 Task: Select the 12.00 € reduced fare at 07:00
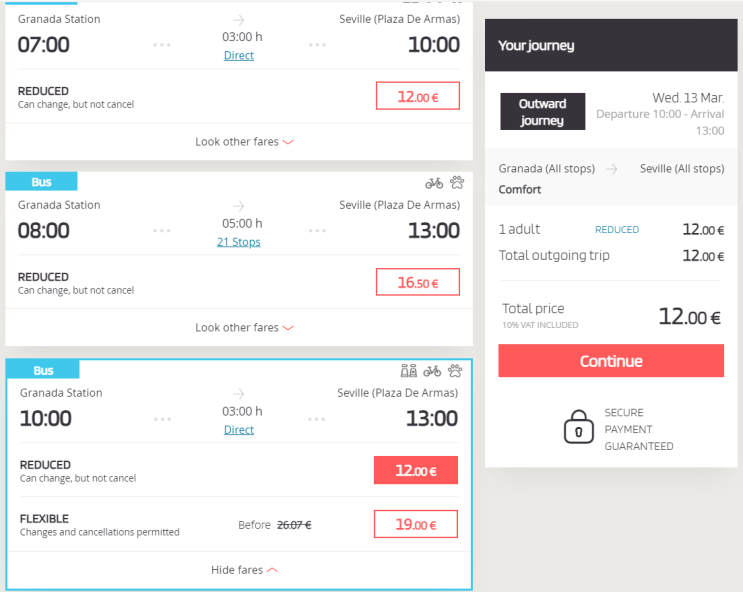click(x=417, y=97)
